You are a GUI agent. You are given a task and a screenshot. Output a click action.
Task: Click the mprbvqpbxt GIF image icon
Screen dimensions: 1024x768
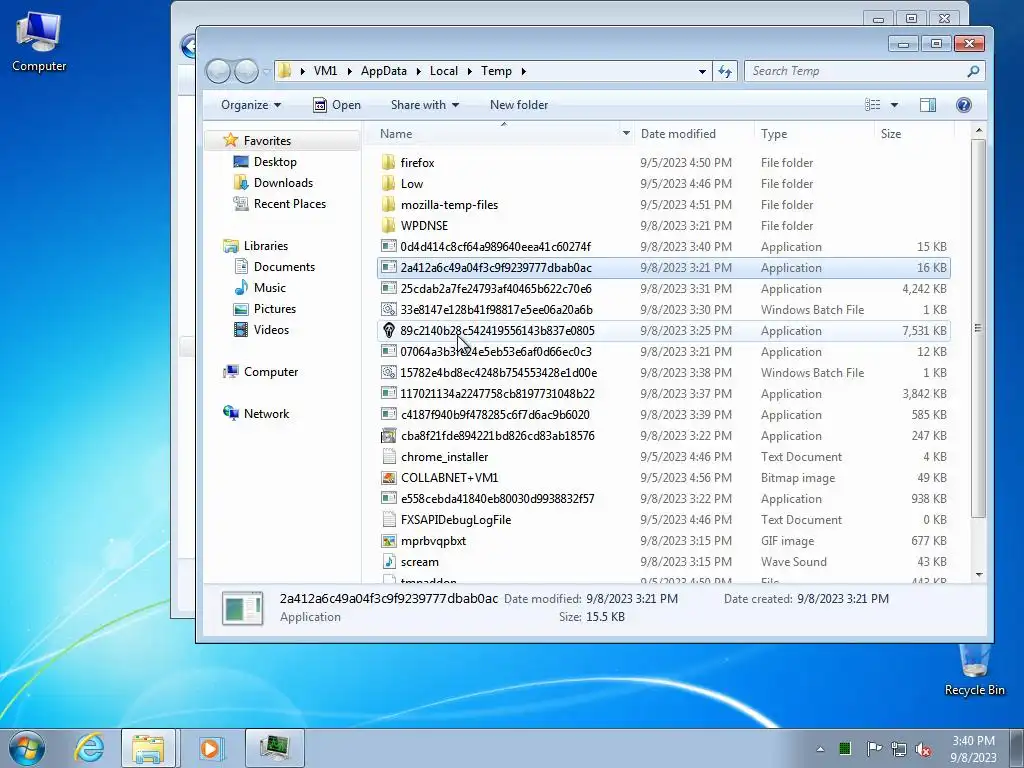coord(389,540)
